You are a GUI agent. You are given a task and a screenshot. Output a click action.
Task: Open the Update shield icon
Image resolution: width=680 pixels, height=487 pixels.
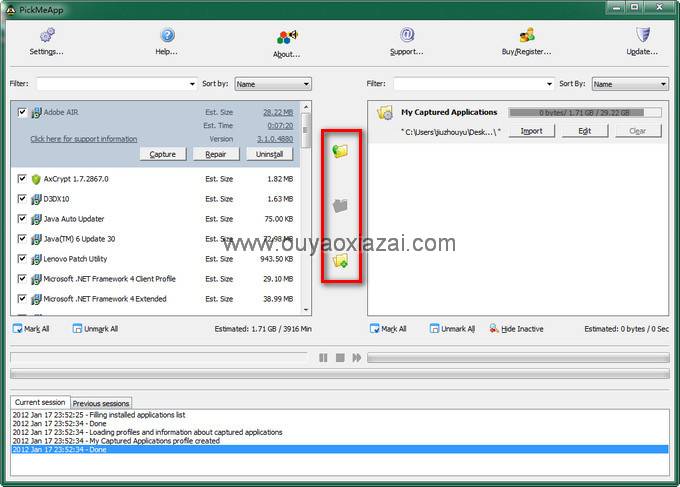[x=643, y=34]
